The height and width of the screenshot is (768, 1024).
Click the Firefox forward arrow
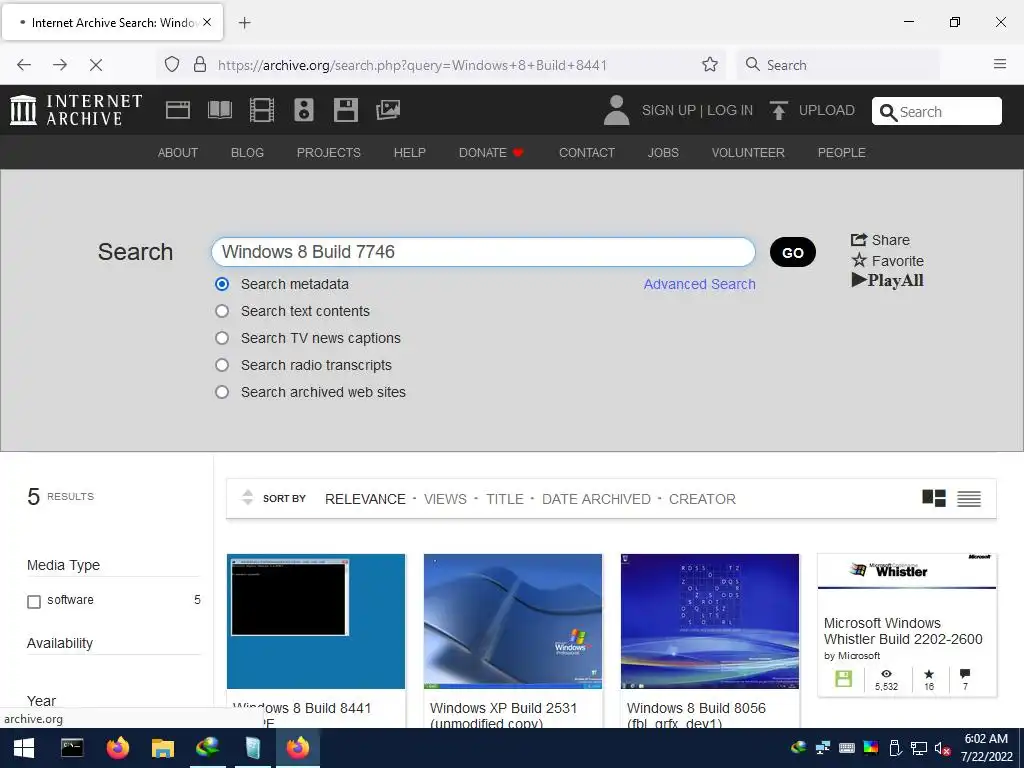click(x=60, y=65)
